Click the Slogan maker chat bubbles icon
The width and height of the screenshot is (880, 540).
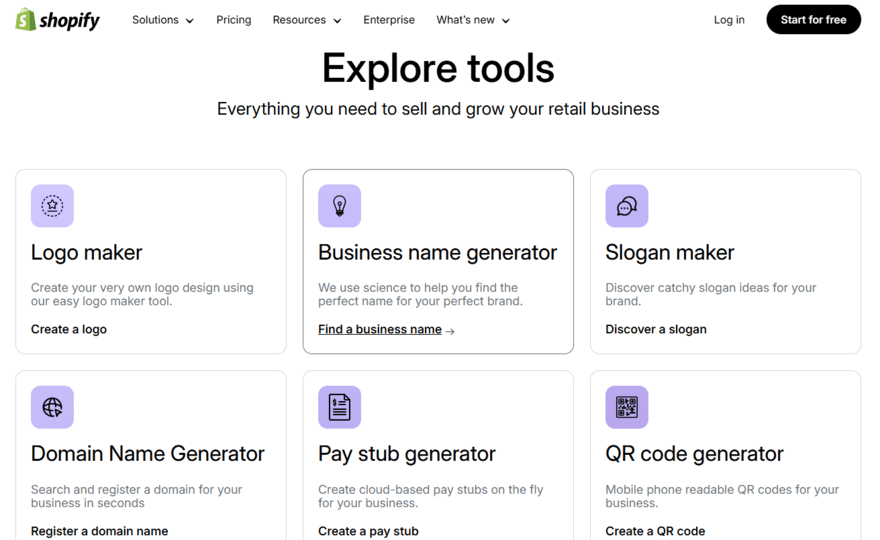pos(627,206)
